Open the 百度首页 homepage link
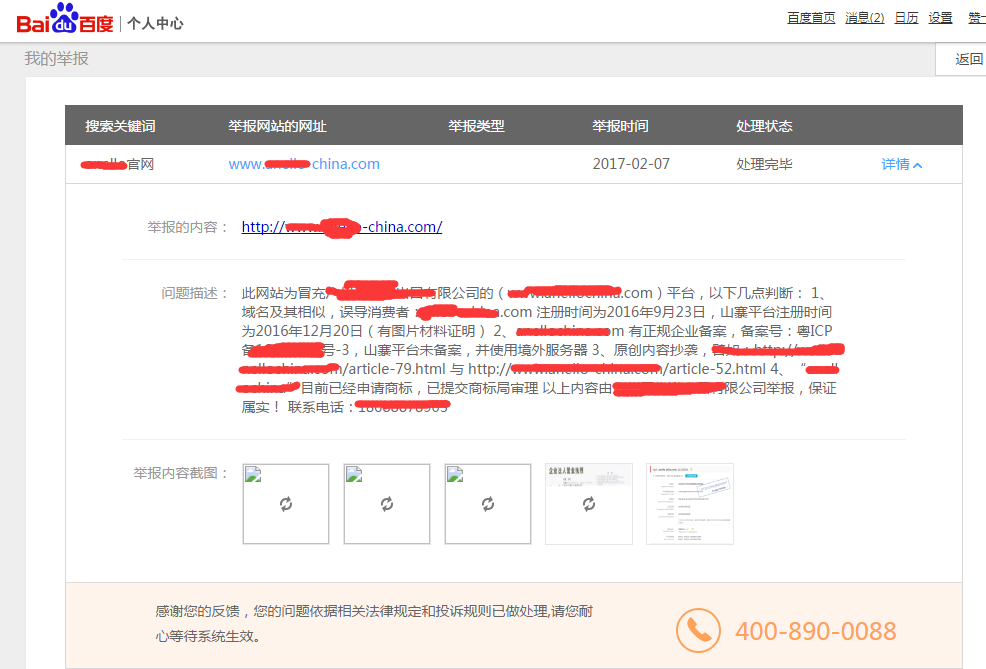Screen dimensions: 986x669 (x=810, y=17)
